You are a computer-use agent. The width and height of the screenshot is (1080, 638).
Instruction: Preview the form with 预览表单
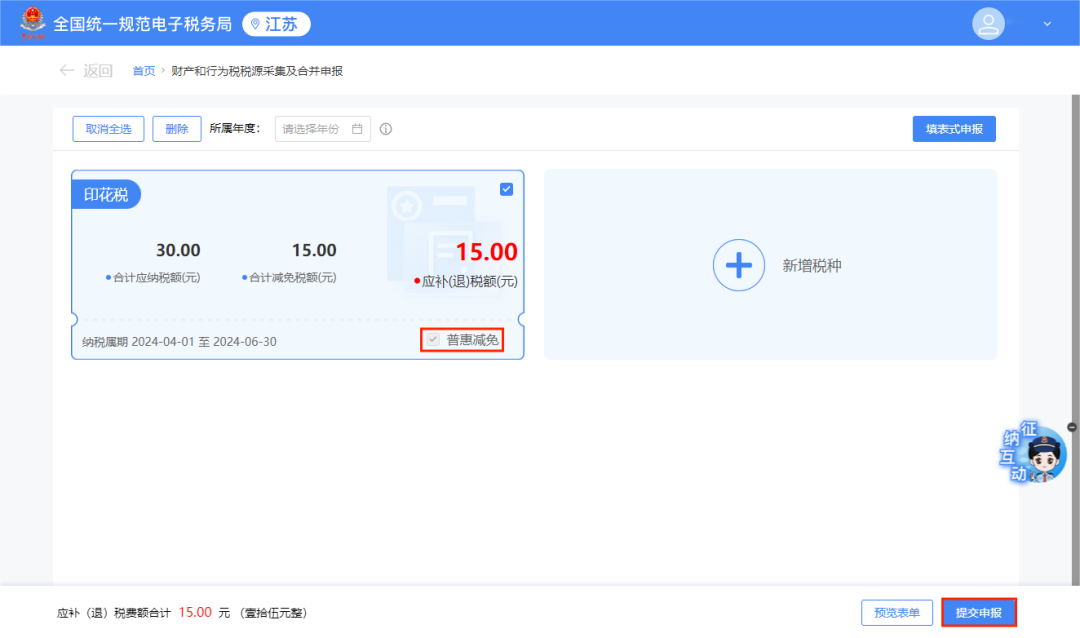click(896, 612)
